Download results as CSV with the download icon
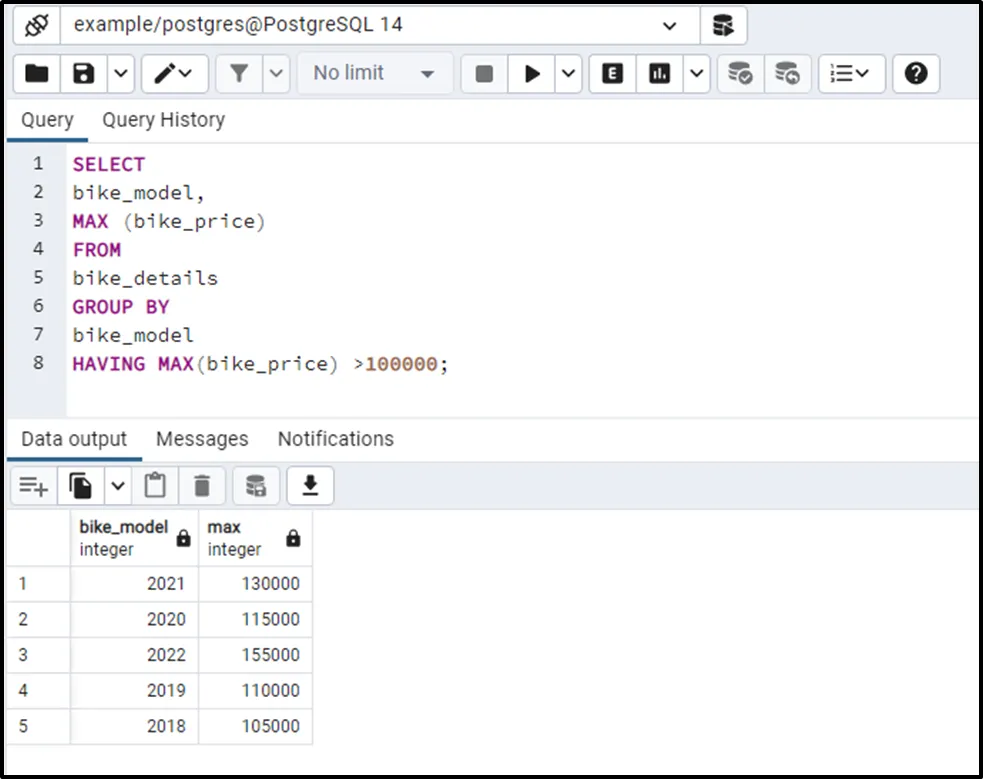Screen dimensions: 983x779 310,486
